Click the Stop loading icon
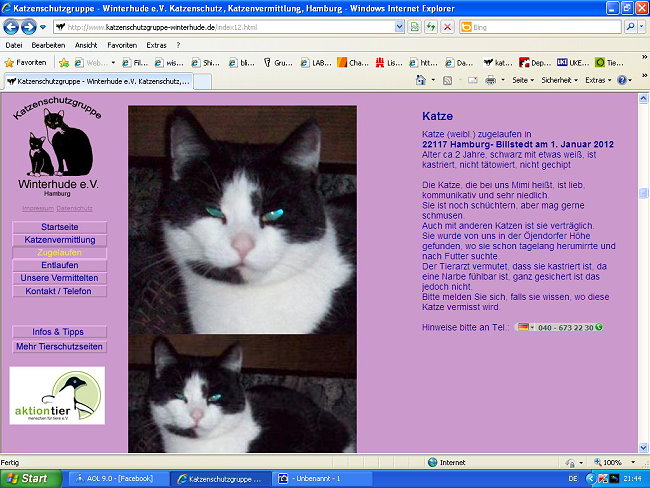The image size is (650, 488). [447, 27]
